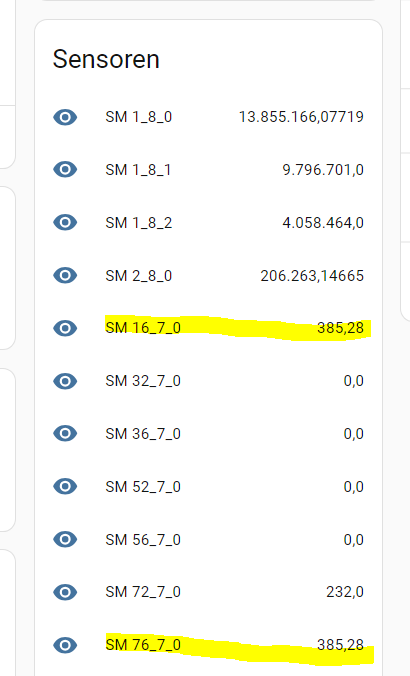Click the eye icon beside SM 1_8_0
410x676 pixels.
pos(65,117)
